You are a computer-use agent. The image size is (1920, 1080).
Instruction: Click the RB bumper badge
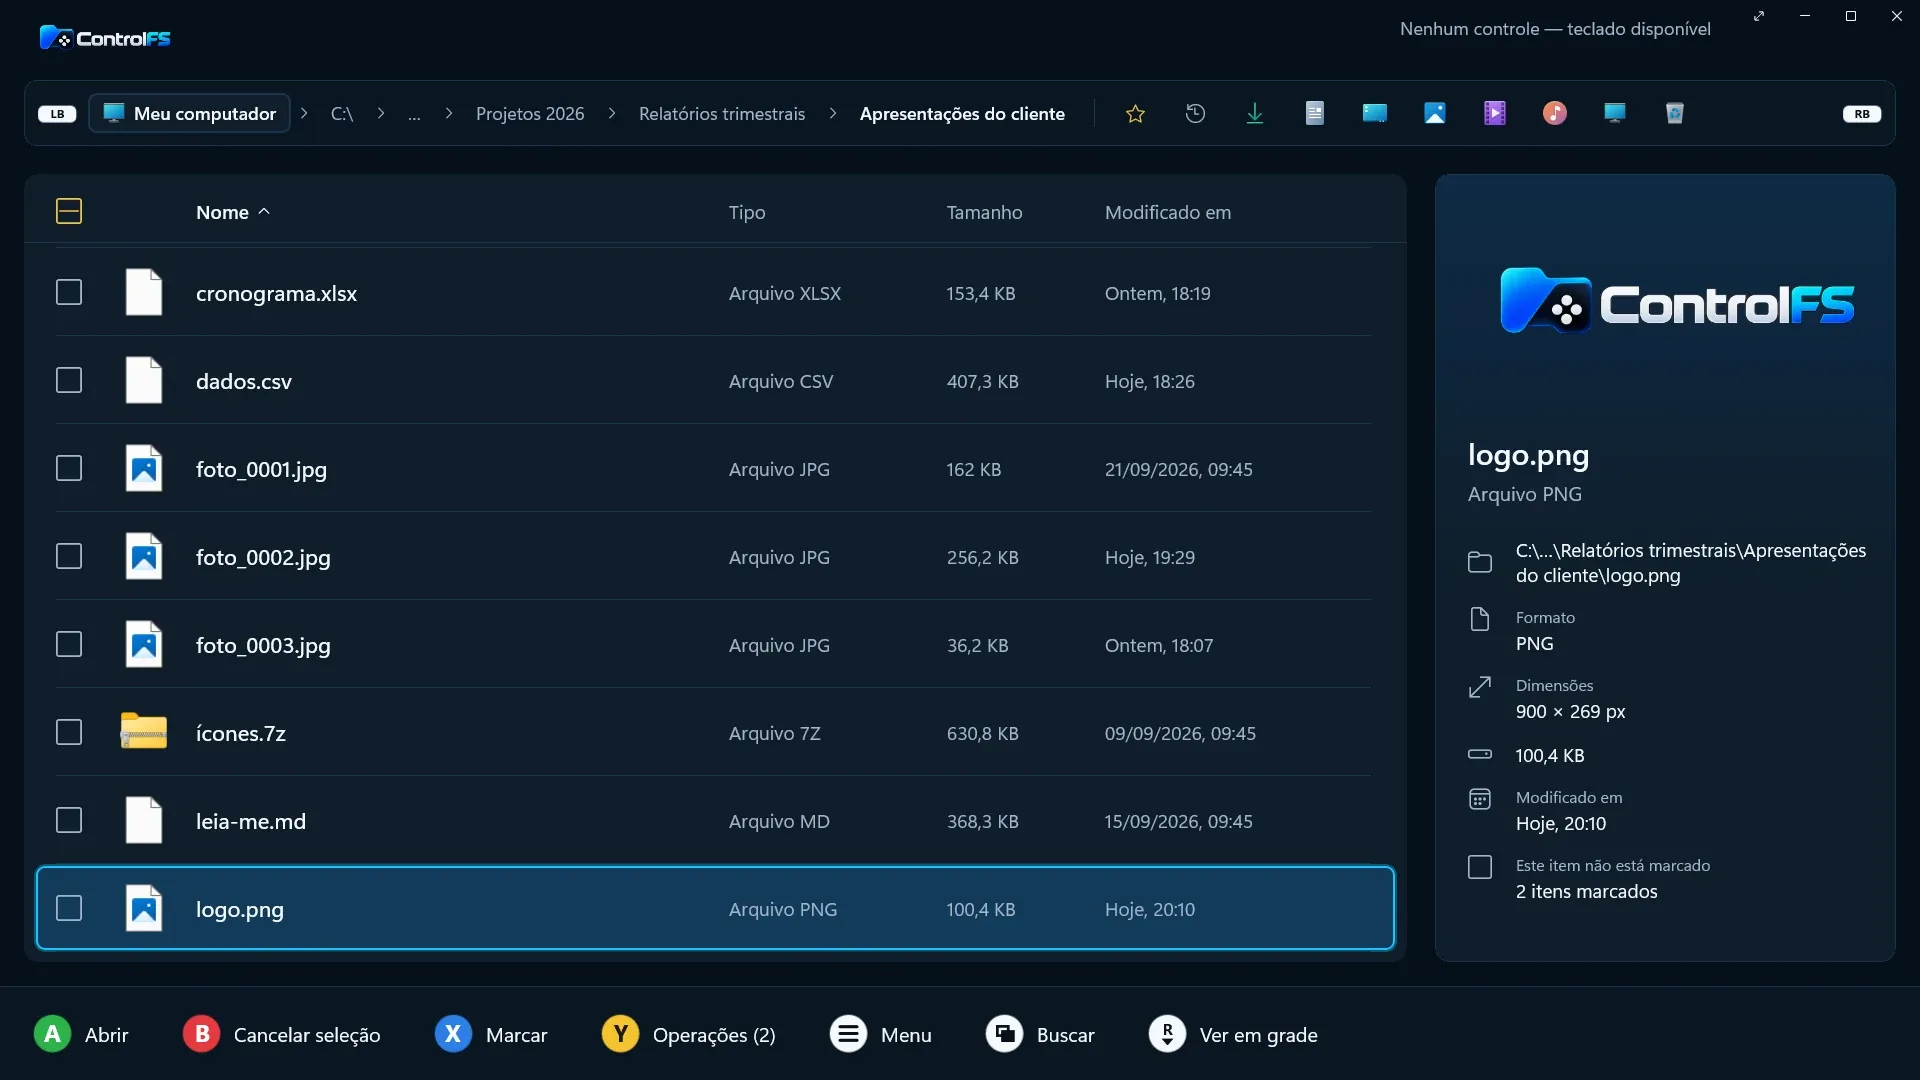point(1862,114)
